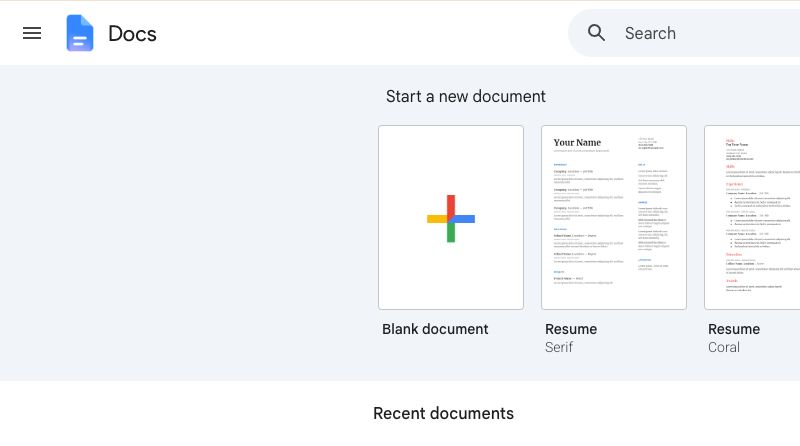Click the blue Docs logo icon
Screen dimensions: 800x446
[80, 33]
